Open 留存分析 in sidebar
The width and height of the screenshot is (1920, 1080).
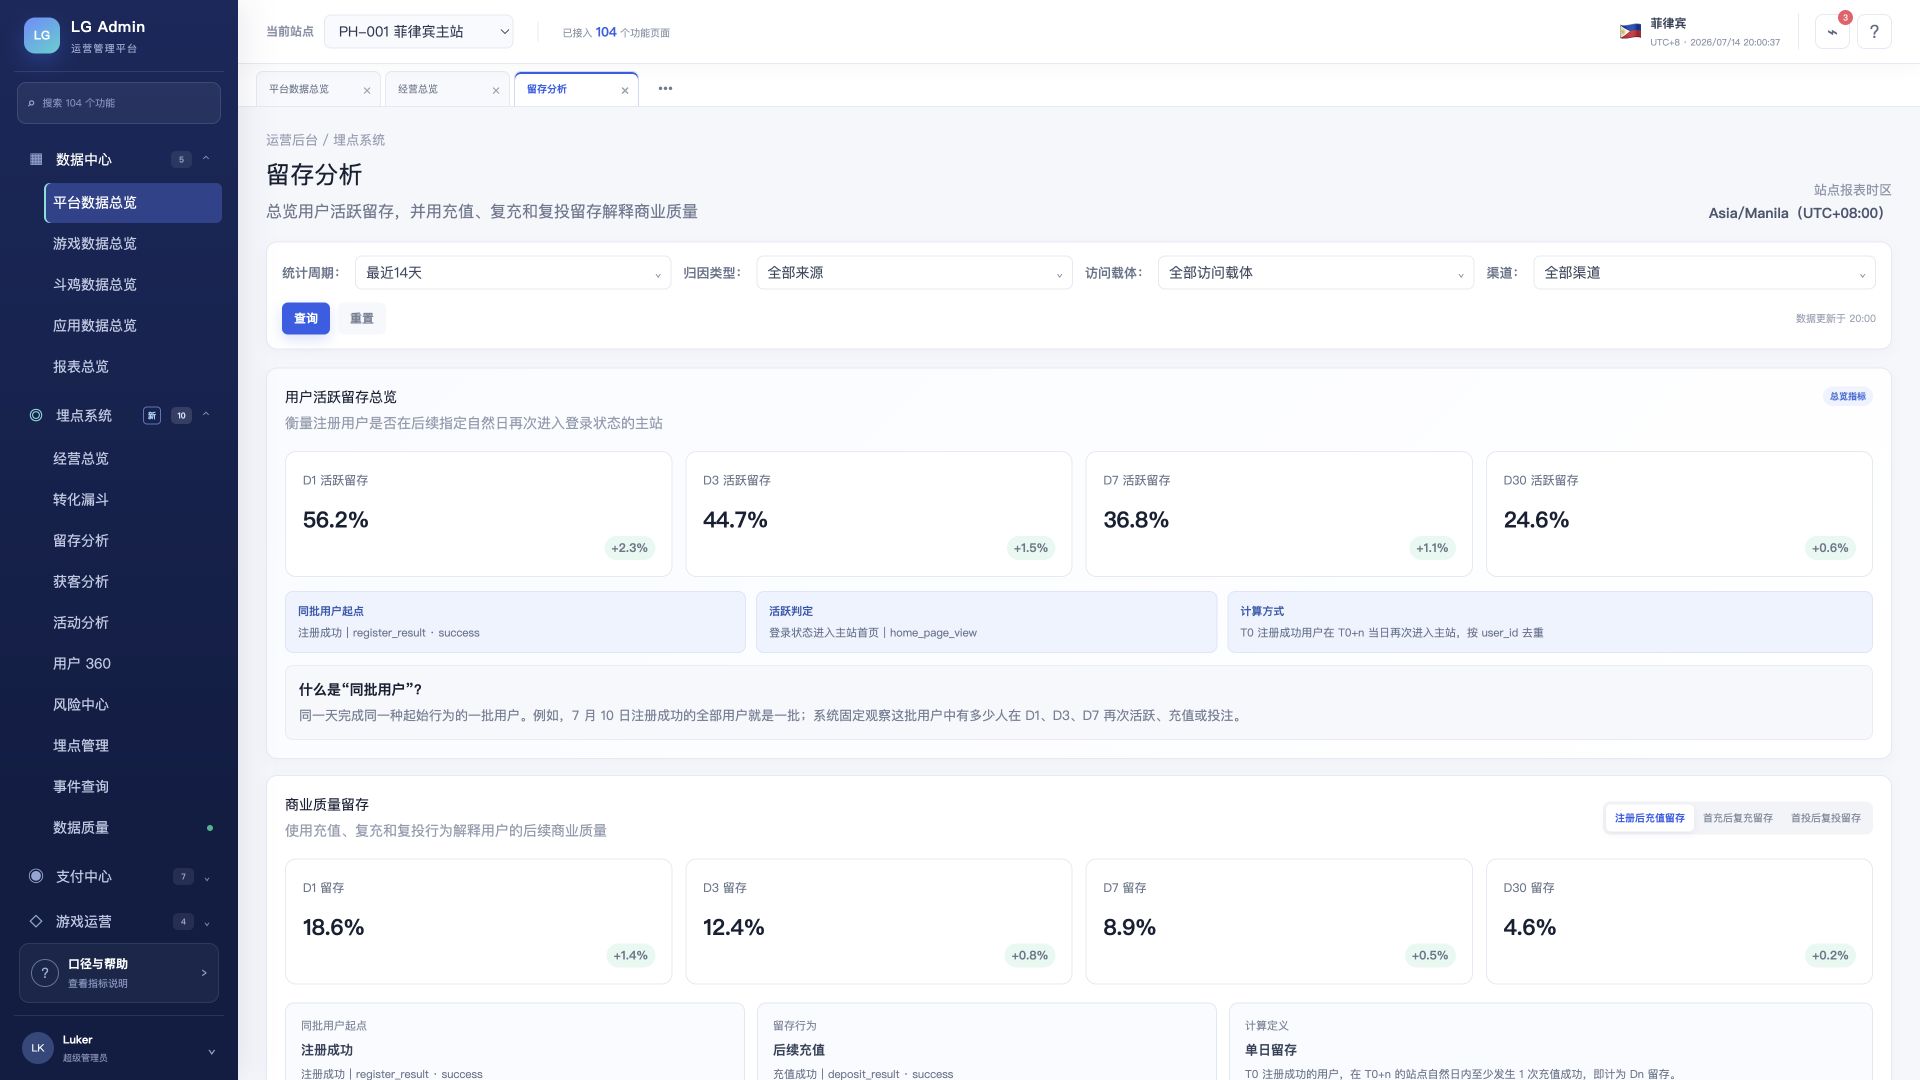133,541
